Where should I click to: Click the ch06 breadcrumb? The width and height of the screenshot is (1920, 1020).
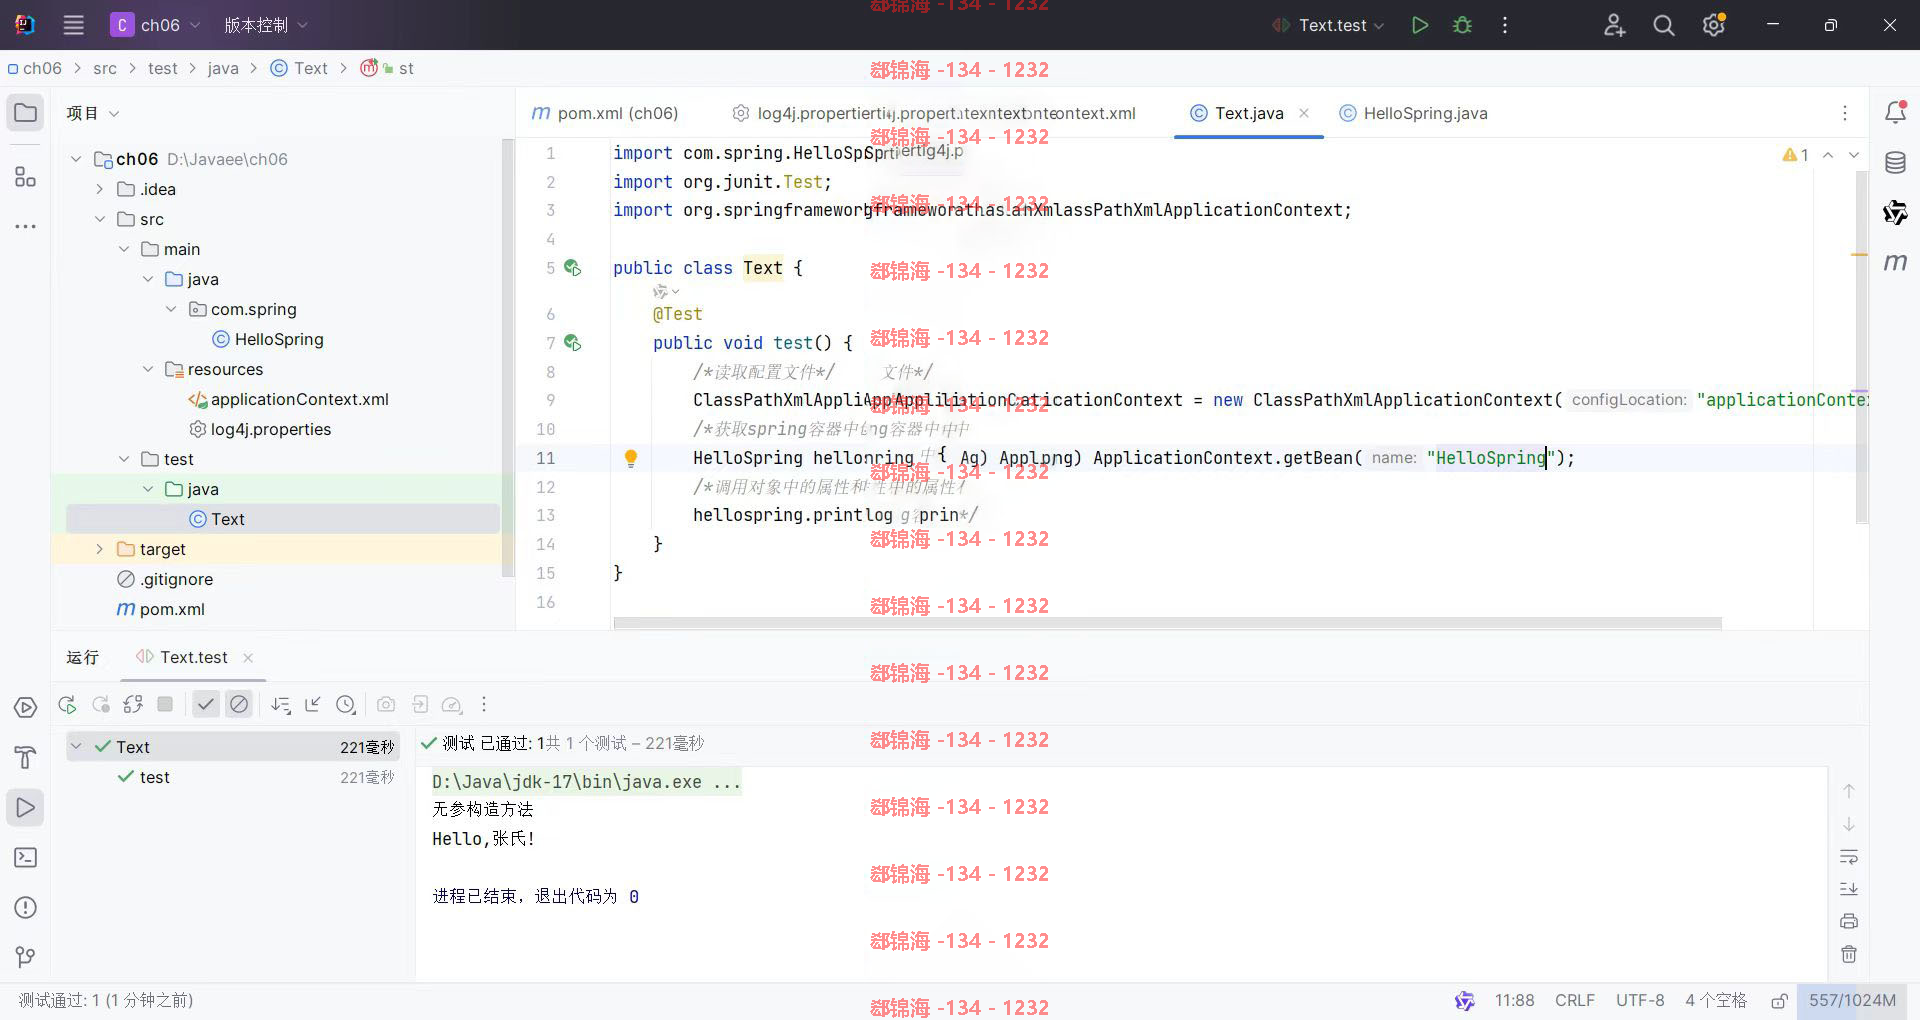[35, 68]
